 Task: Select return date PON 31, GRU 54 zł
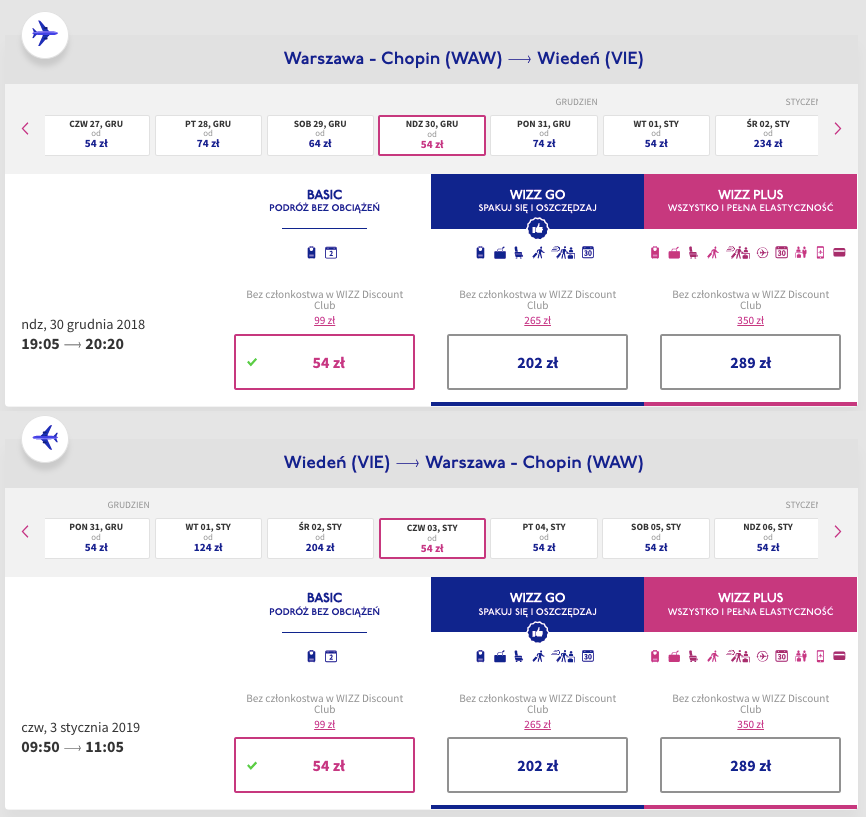pos(97,539)
